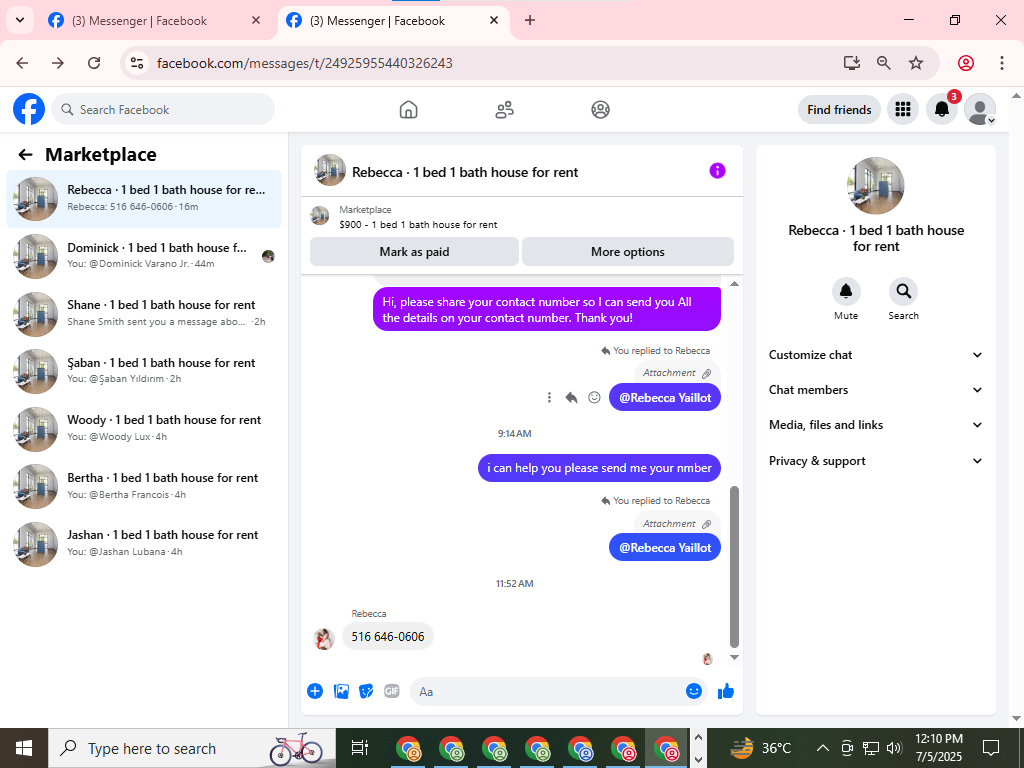Click the browser address bar URL

point(304,63)
